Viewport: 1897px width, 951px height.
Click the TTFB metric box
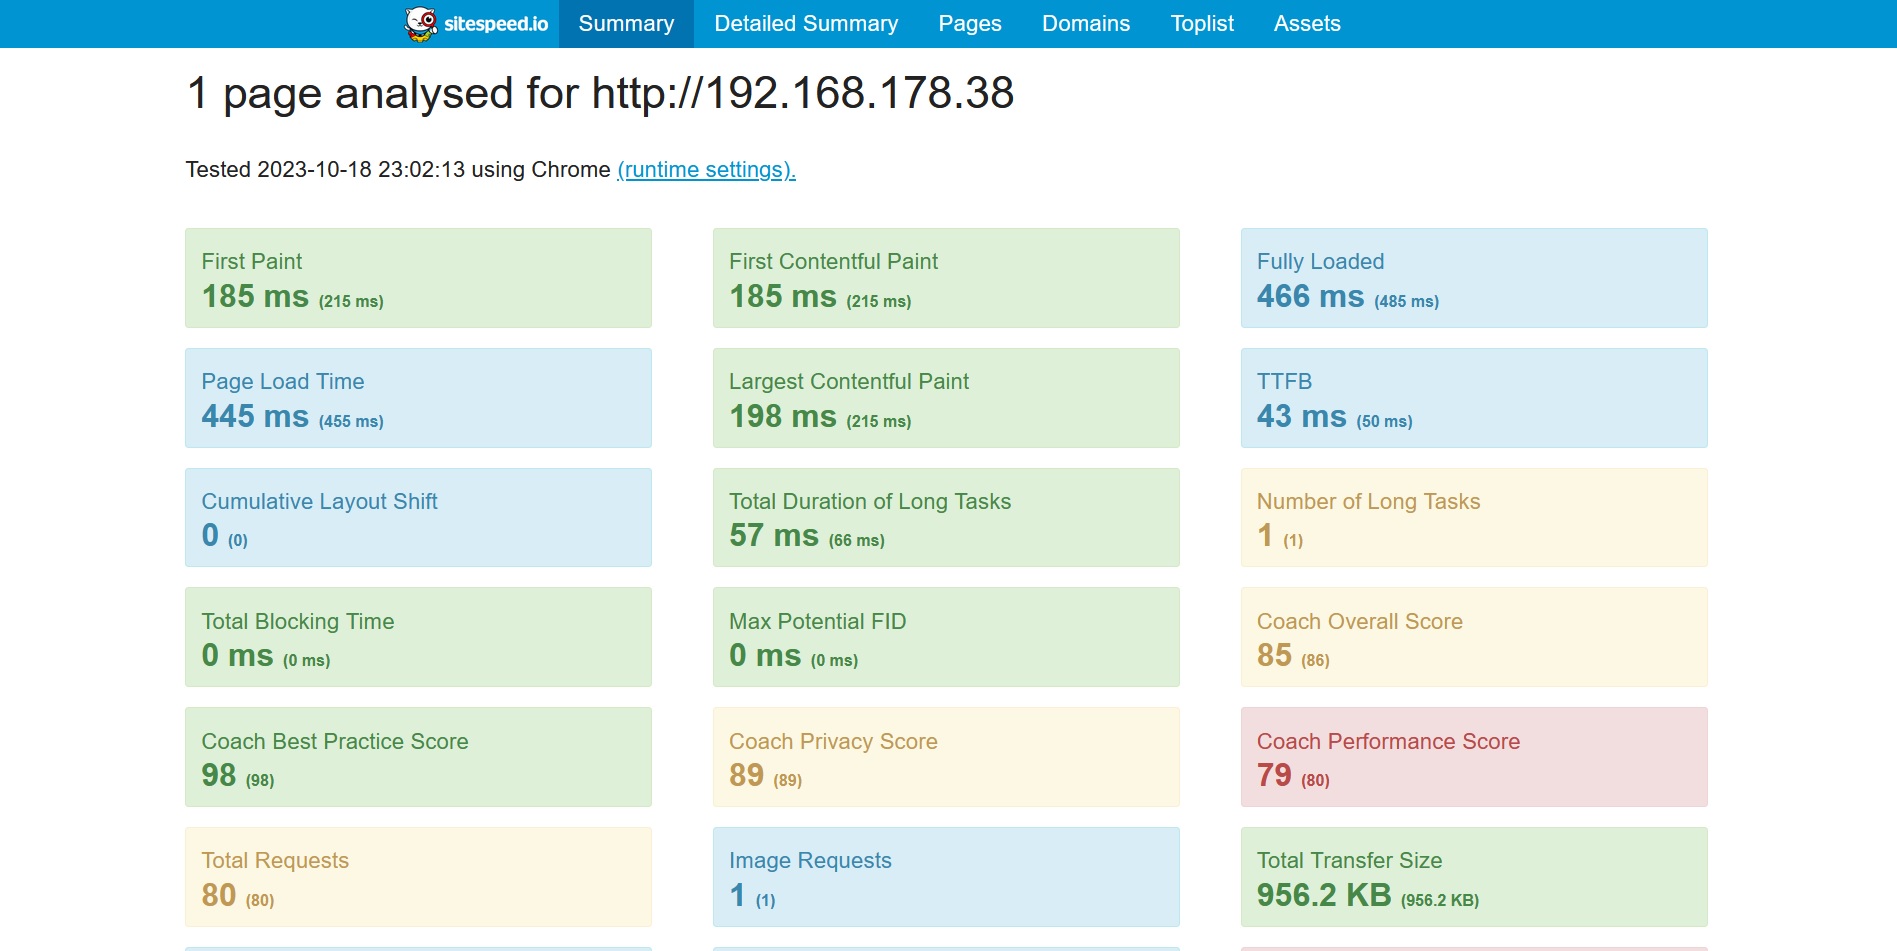tap(1473, 398)
